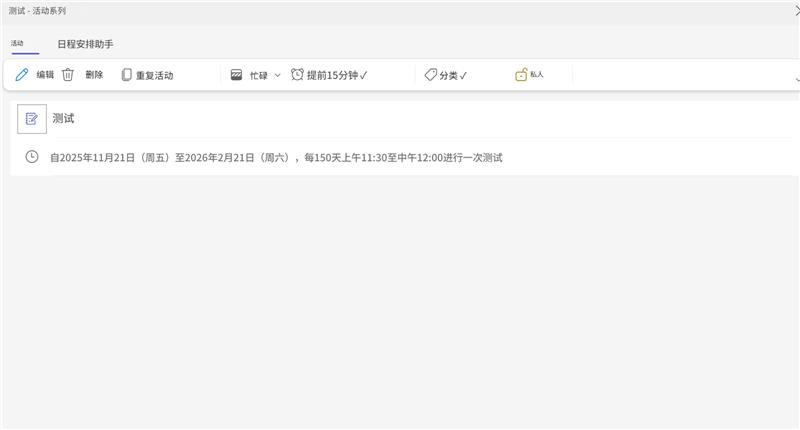Screen dimensions: 800x430
Task: Click the 忙碌 status label
Action: [259, 75]
